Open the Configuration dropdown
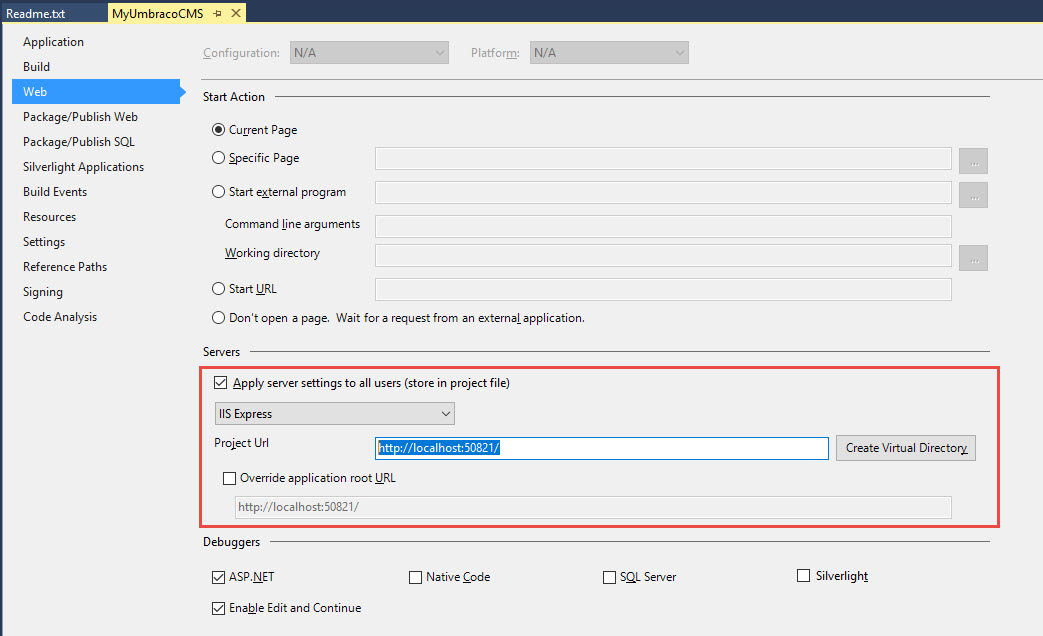Viewport: 1043px width, 636px height. tap(368, 53)
